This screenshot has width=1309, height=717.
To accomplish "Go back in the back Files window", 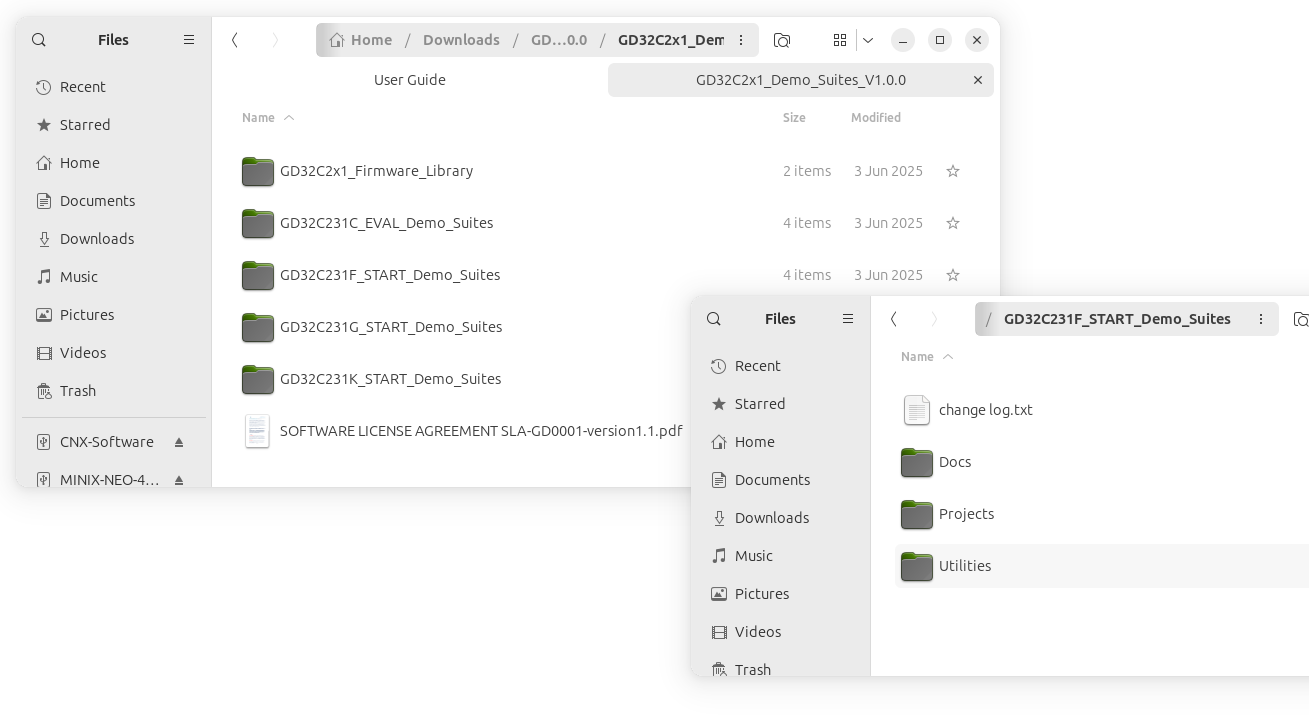I will tap(234, 40).
